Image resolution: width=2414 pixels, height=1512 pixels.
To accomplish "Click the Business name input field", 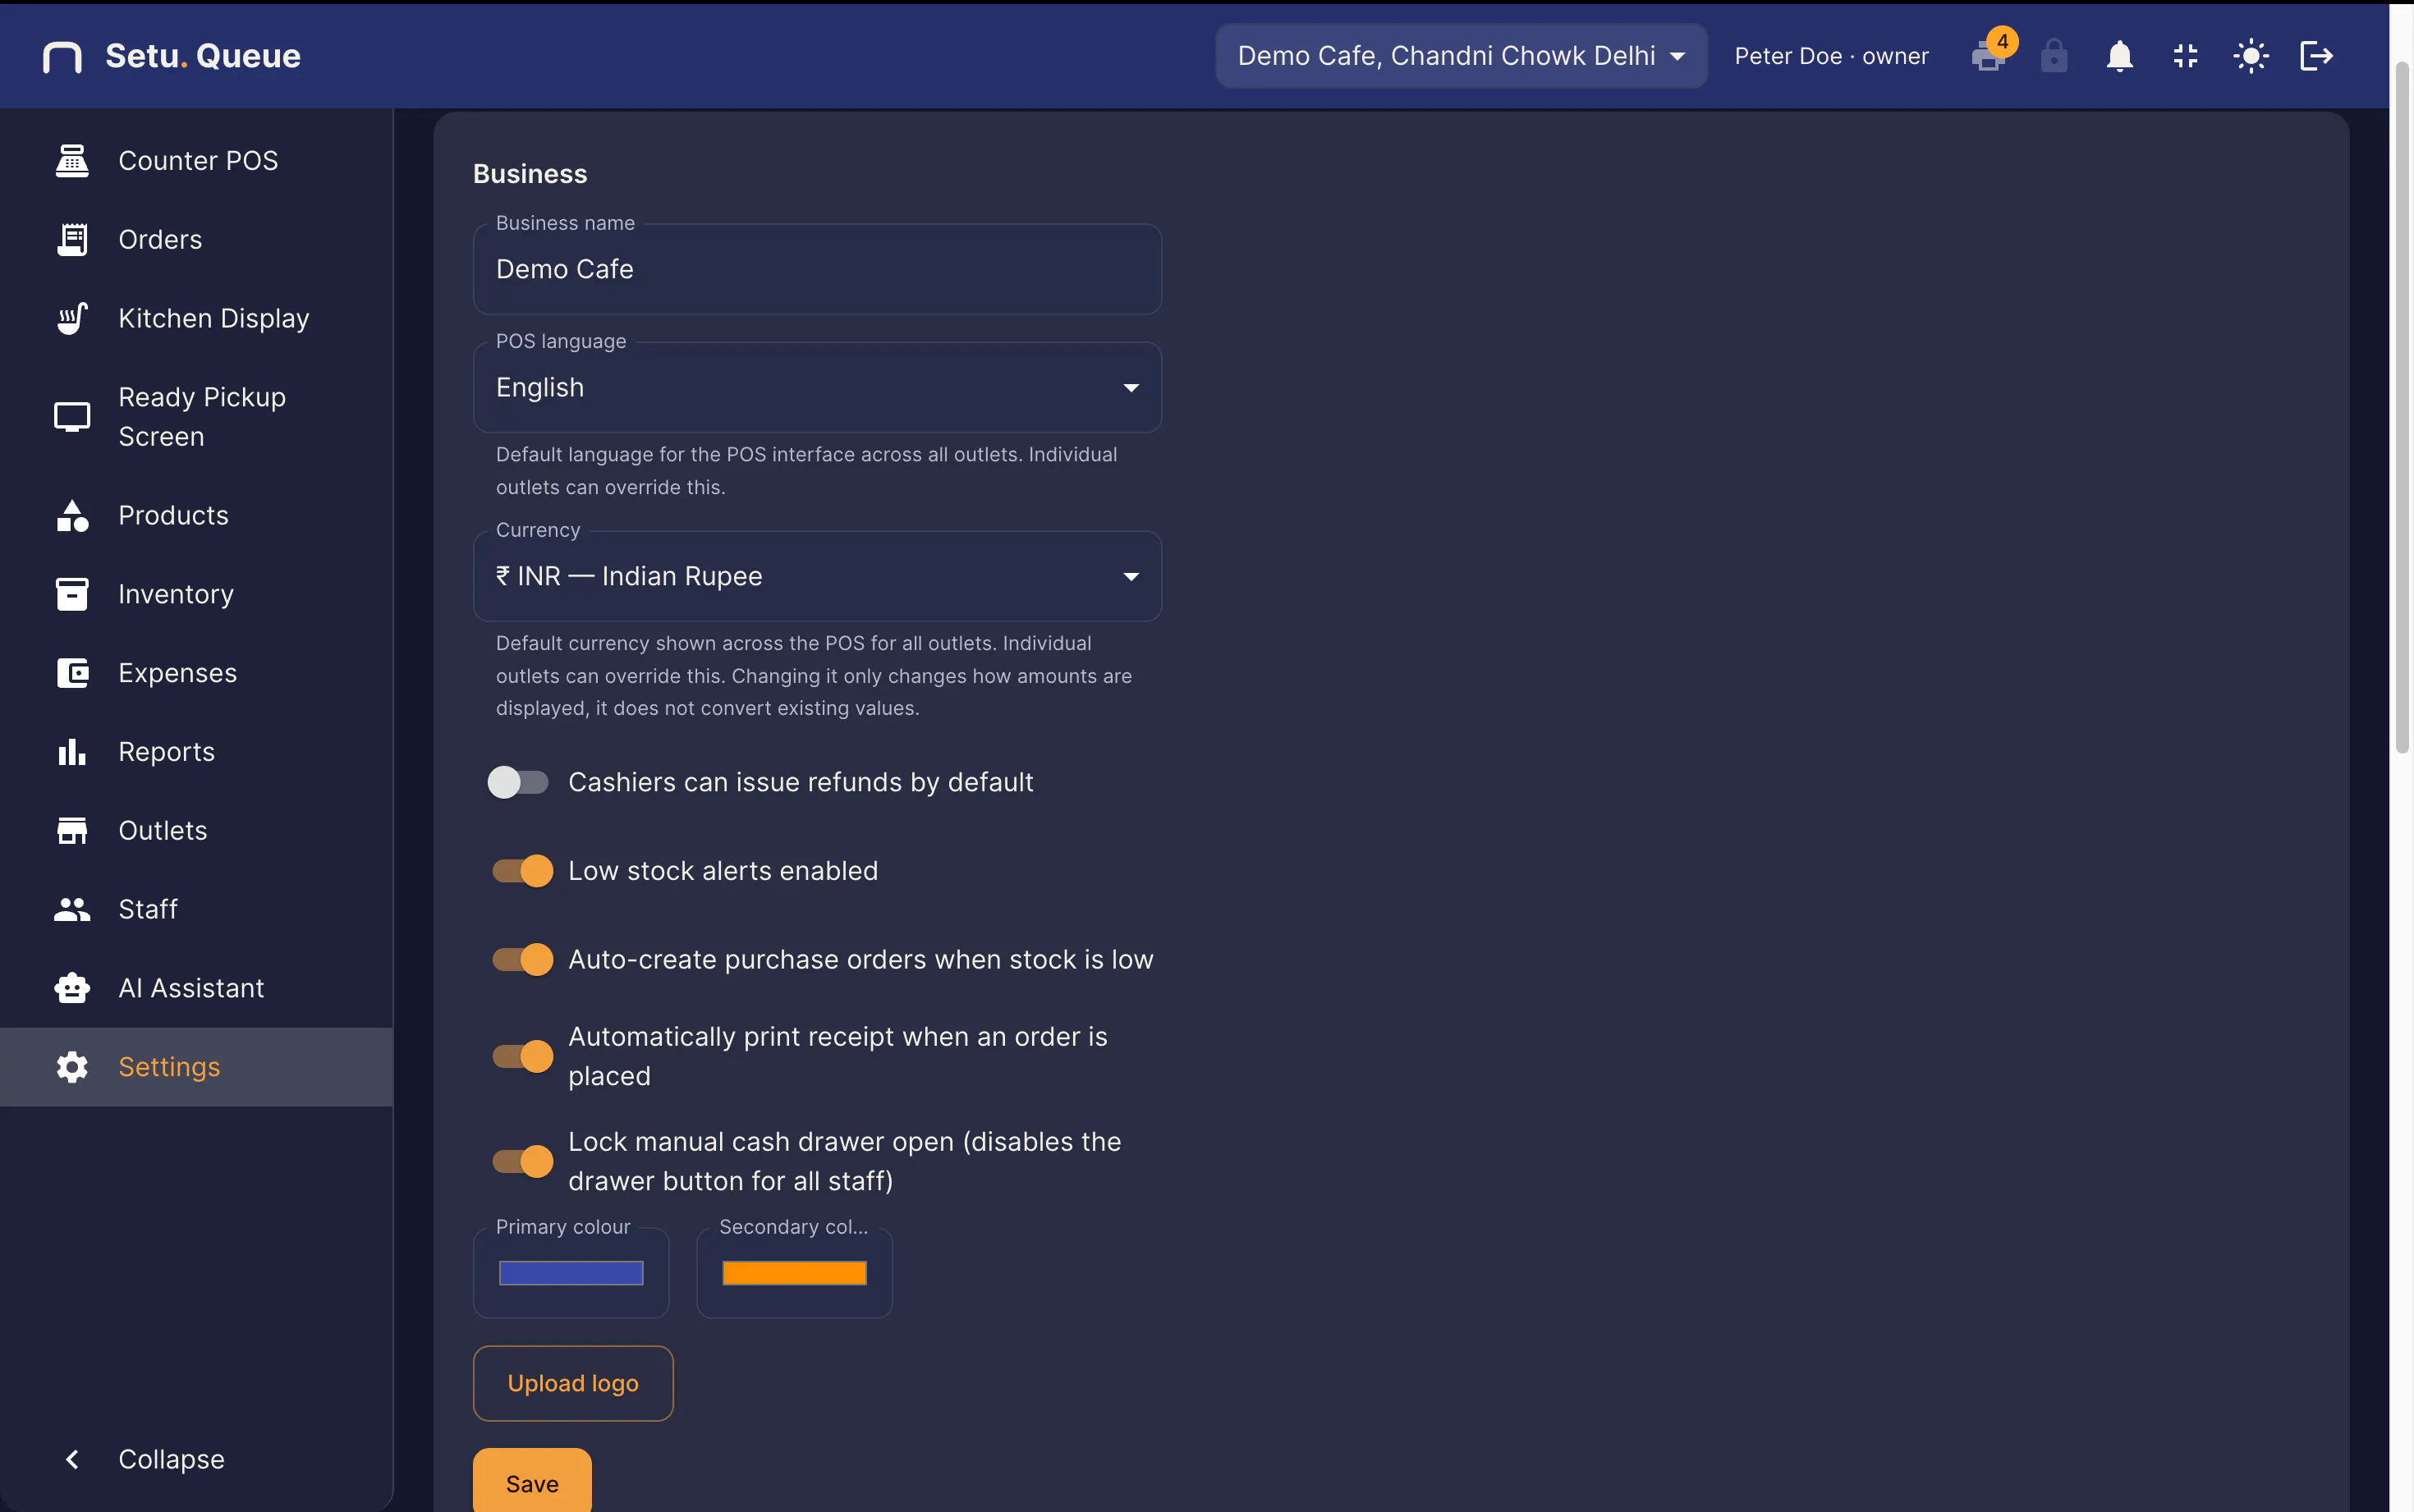I will click(x=817, y=269).
